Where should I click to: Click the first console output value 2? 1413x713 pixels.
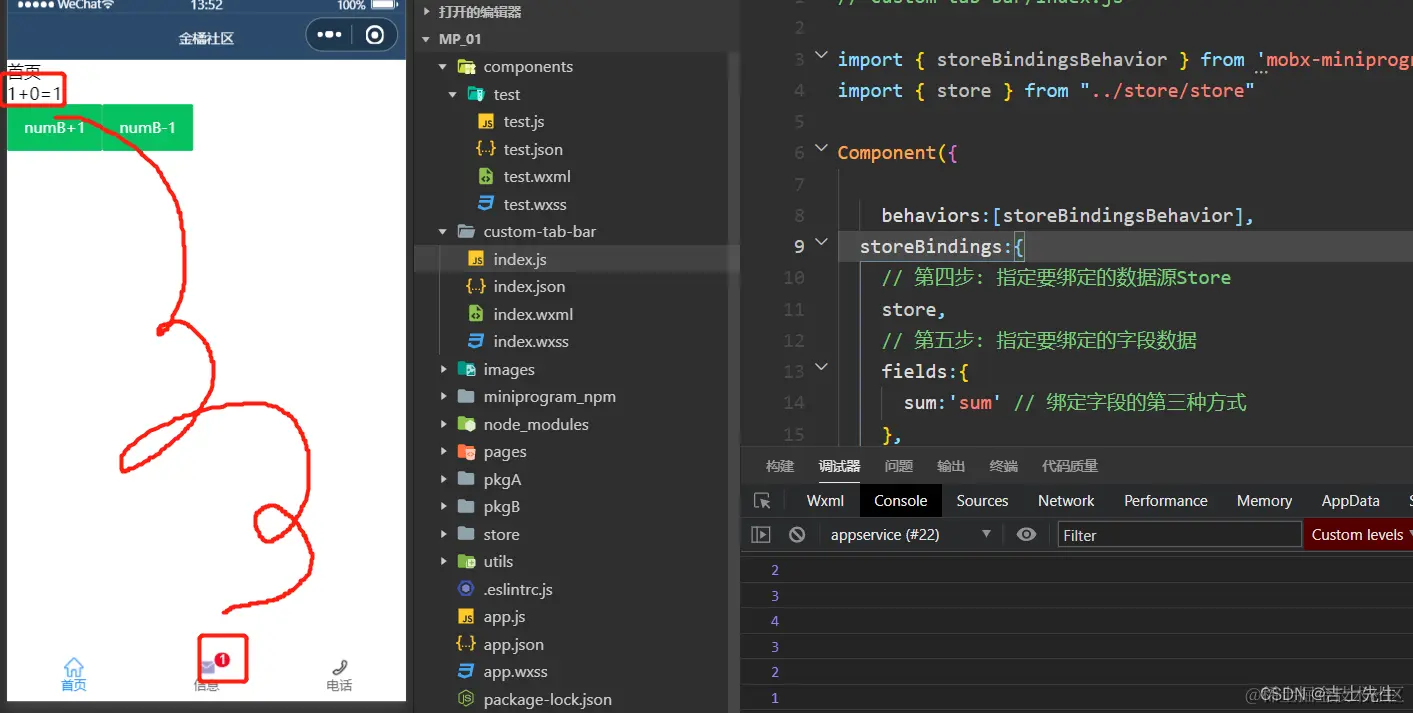775,570
